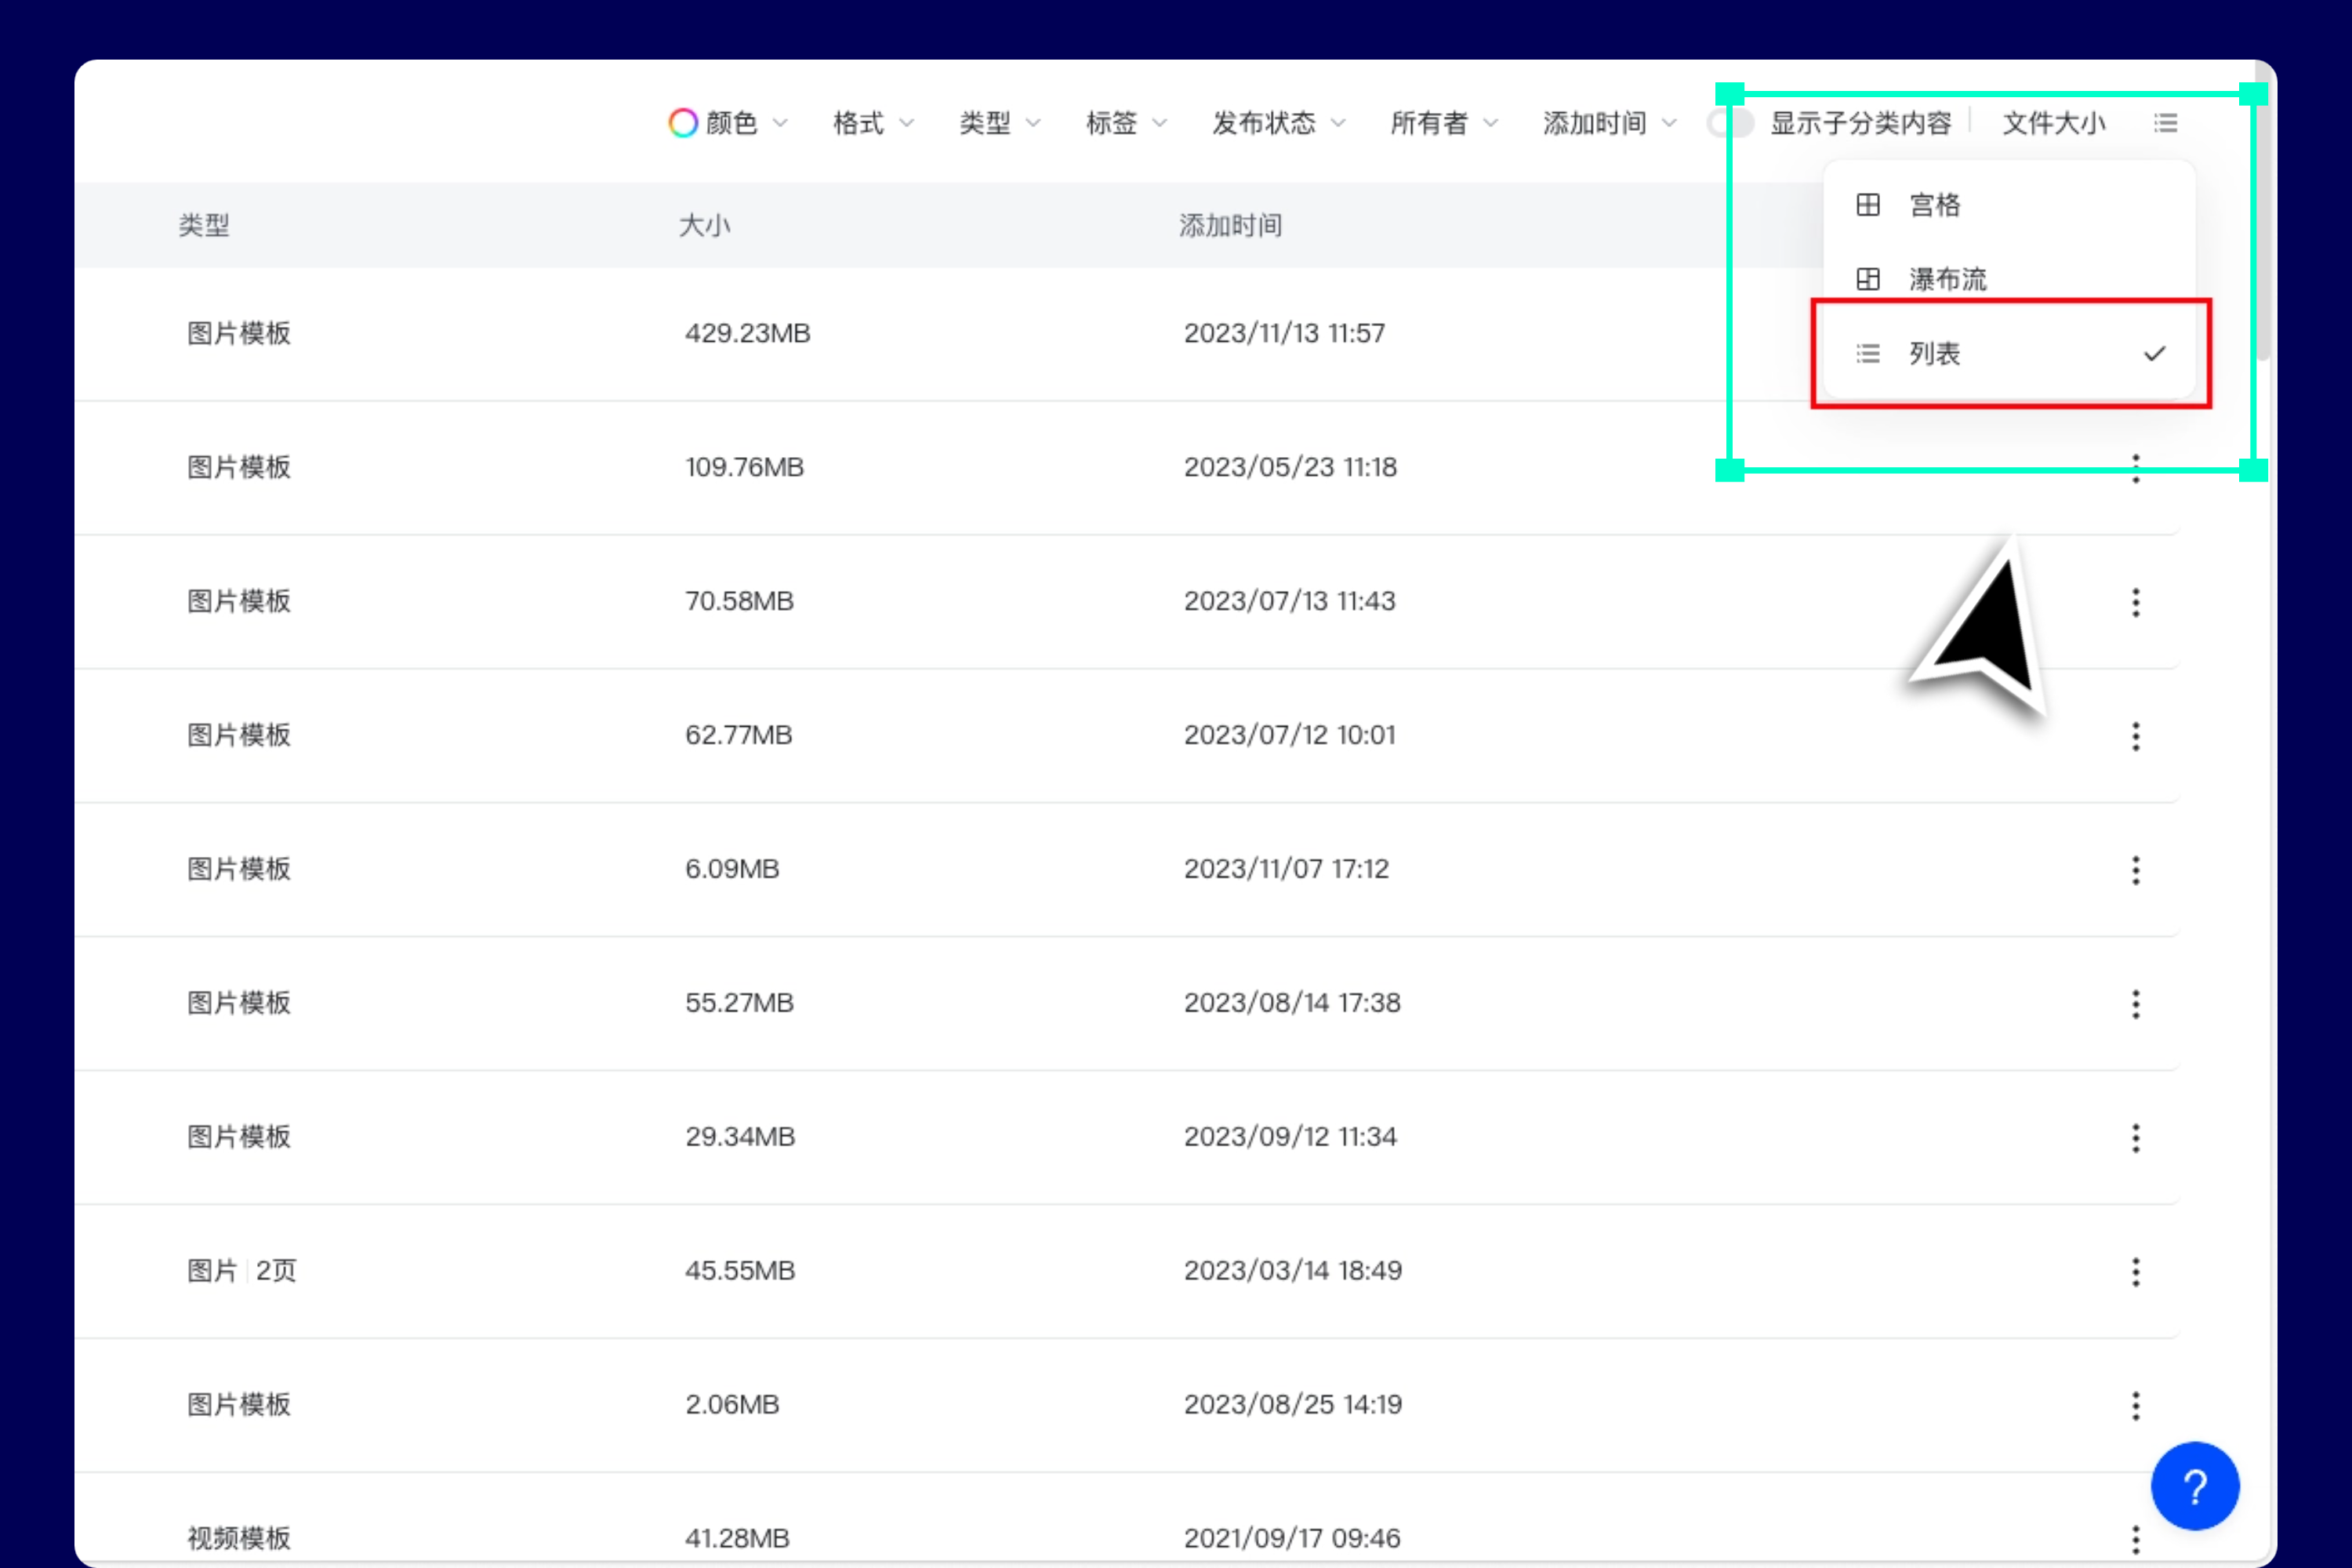
Task: Click the 2023/05/23 11:18 date cell
Action: tap(1290, 467)
